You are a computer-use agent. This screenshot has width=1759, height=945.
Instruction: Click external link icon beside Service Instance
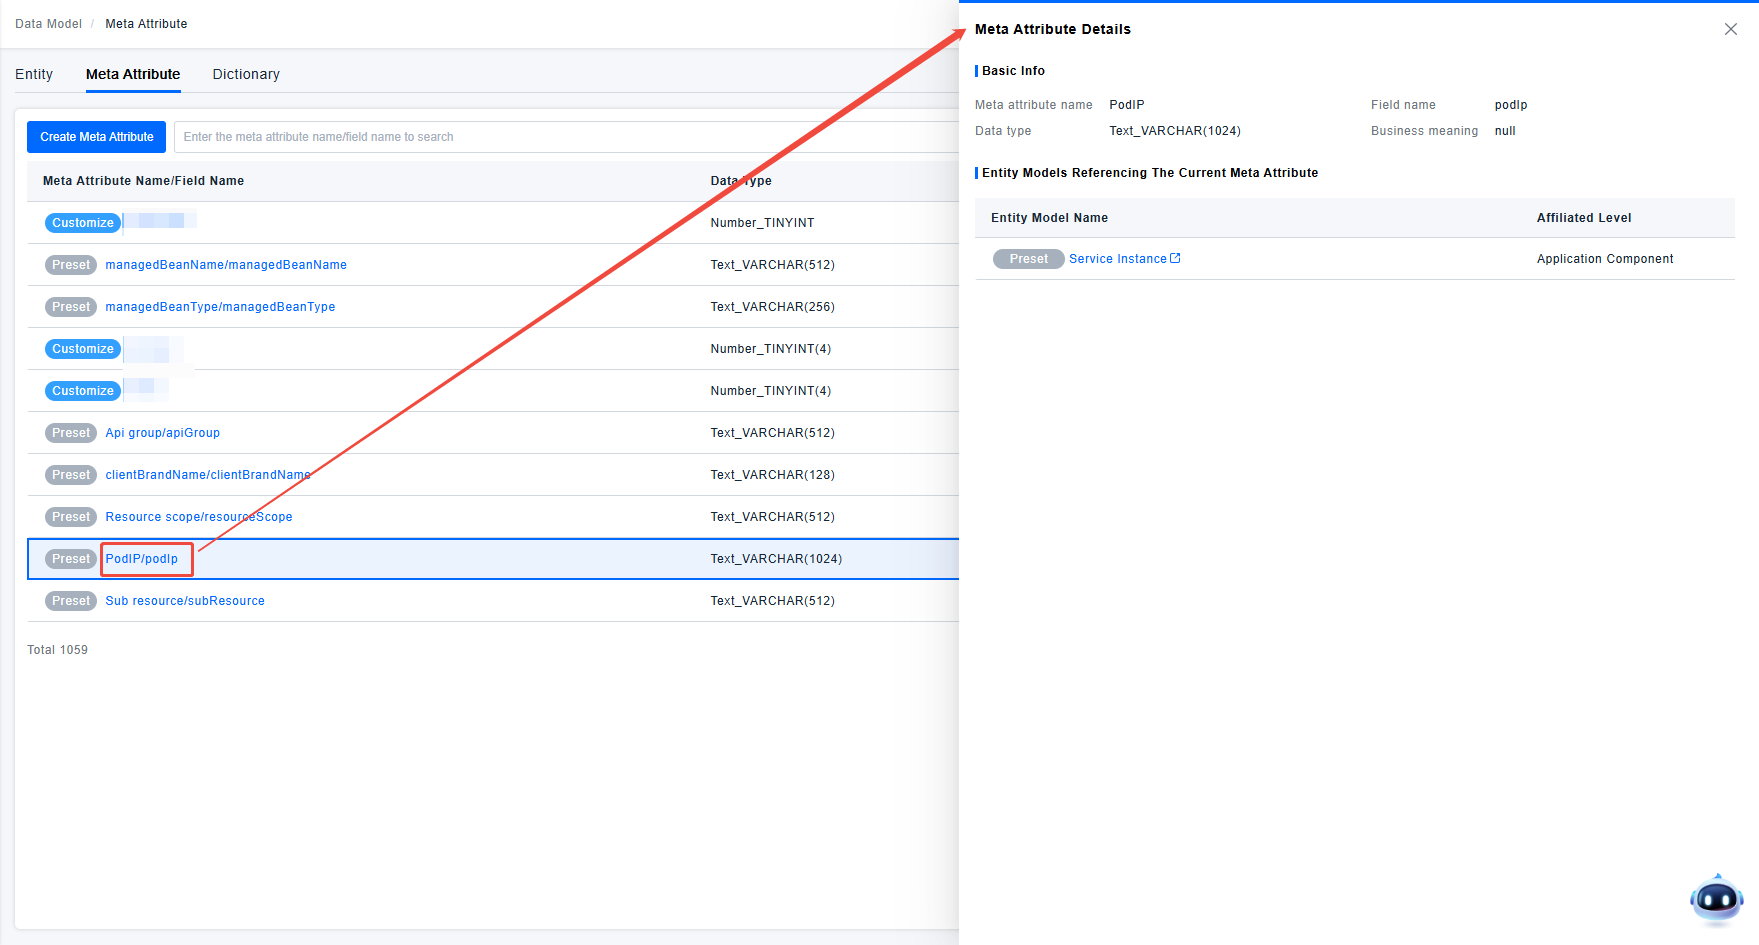1175,258
